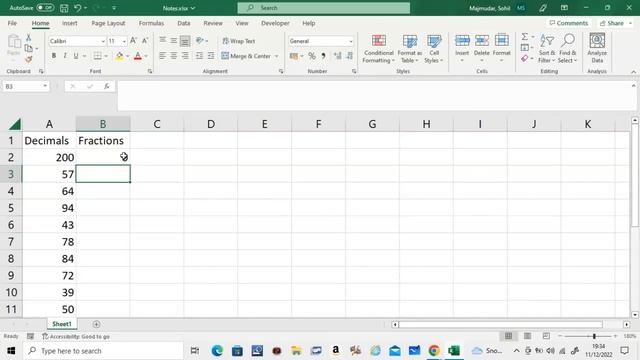Screen dimensions: 640x360
Task: Open the File tab
Action: coord(12,23)
